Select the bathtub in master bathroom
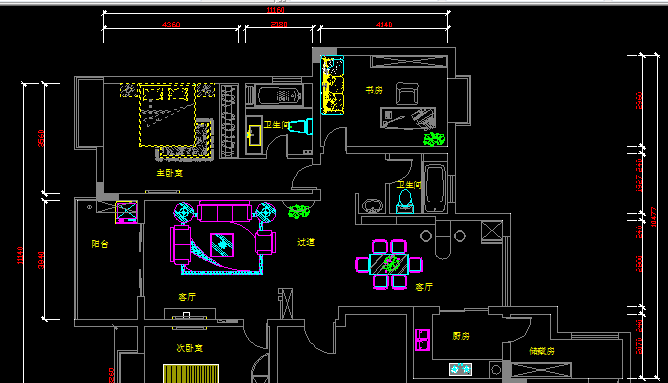Image resolution: width=668 pixels, height=383 pixels. click(x=279, y=95)
